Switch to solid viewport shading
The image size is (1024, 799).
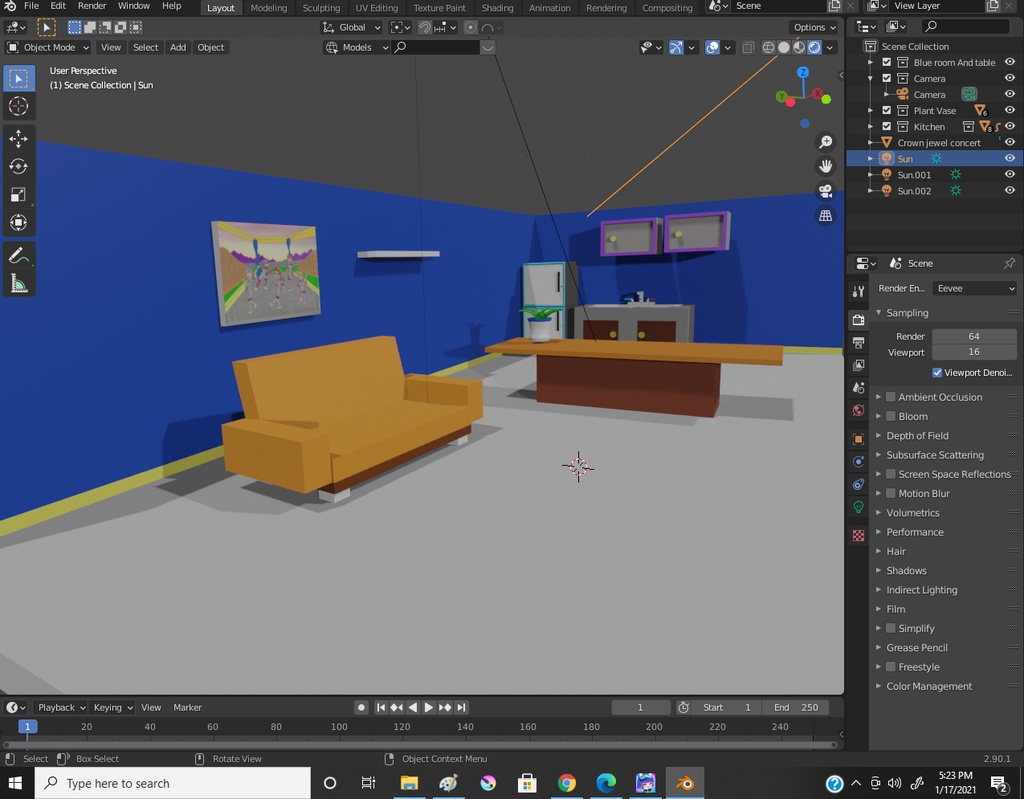pos(784,48)
